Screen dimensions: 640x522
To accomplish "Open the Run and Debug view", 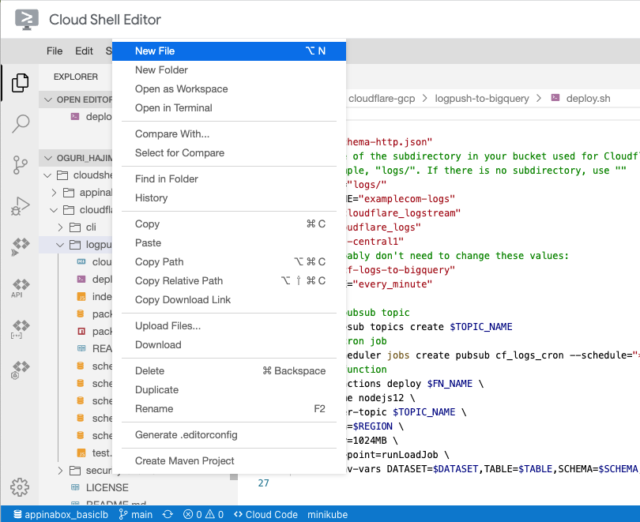I will click(20, 206).
